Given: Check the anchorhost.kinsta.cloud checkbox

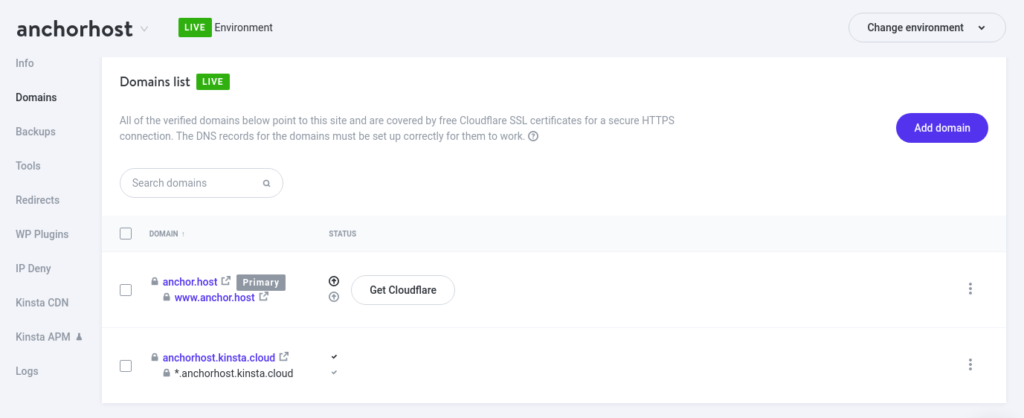Looking at the screenshot, I should click(x=126, y=366).
